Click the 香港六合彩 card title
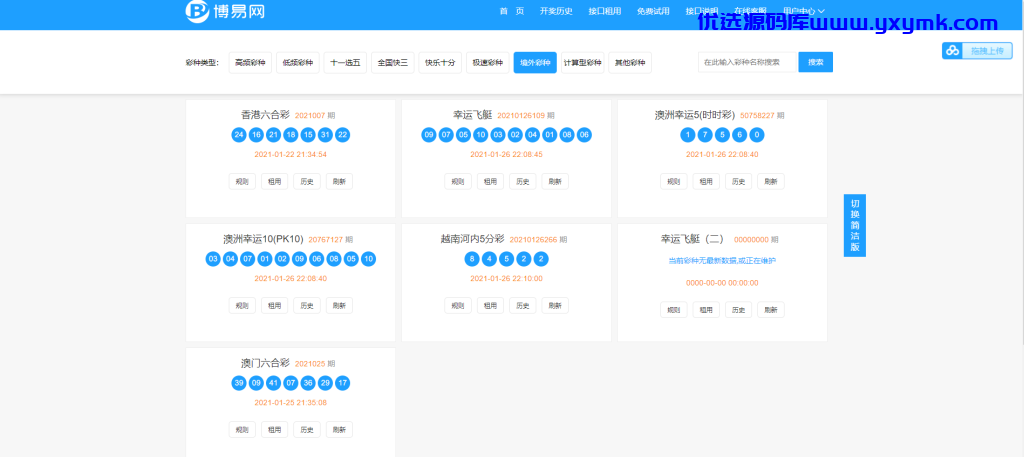The height and width of the screenshot is (457, 1024). click(265, 115)
